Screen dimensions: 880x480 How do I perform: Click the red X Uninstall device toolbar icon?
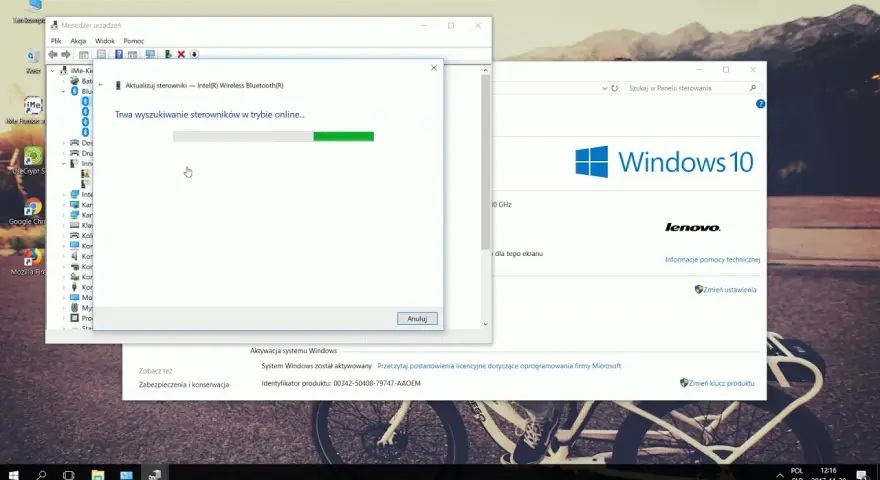(181, 54)
